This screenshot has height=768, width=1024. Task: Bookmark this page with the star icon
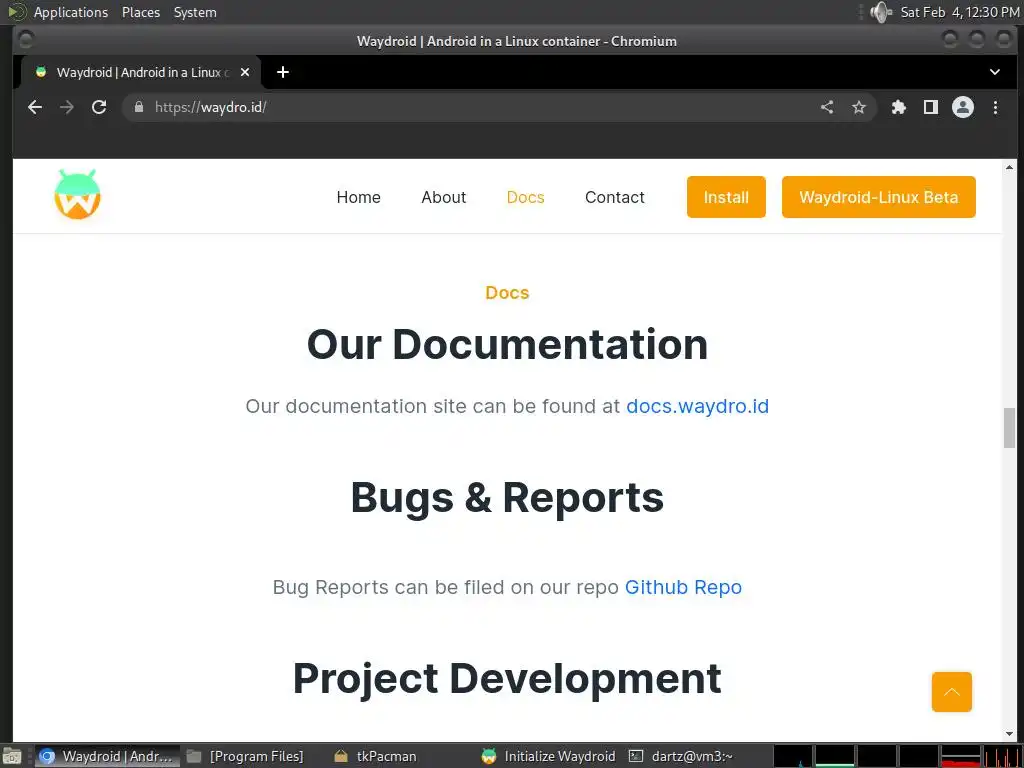click(x=859, y=107)
